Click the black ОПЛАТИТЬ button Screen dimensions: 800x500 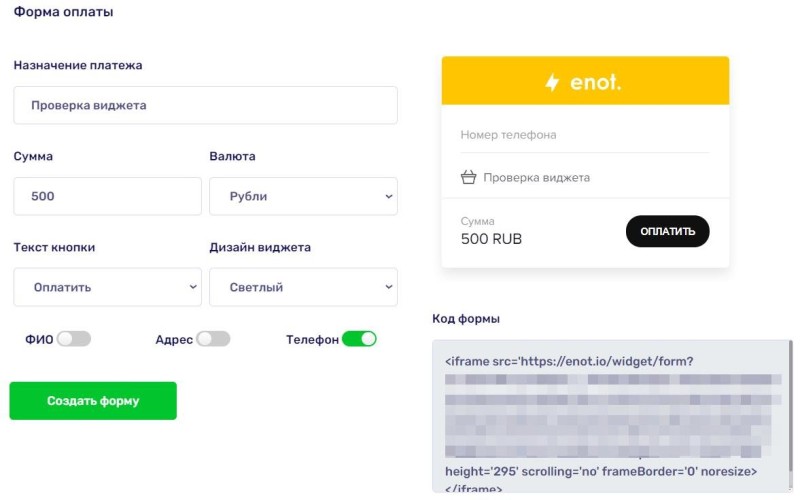pos(667,231)
